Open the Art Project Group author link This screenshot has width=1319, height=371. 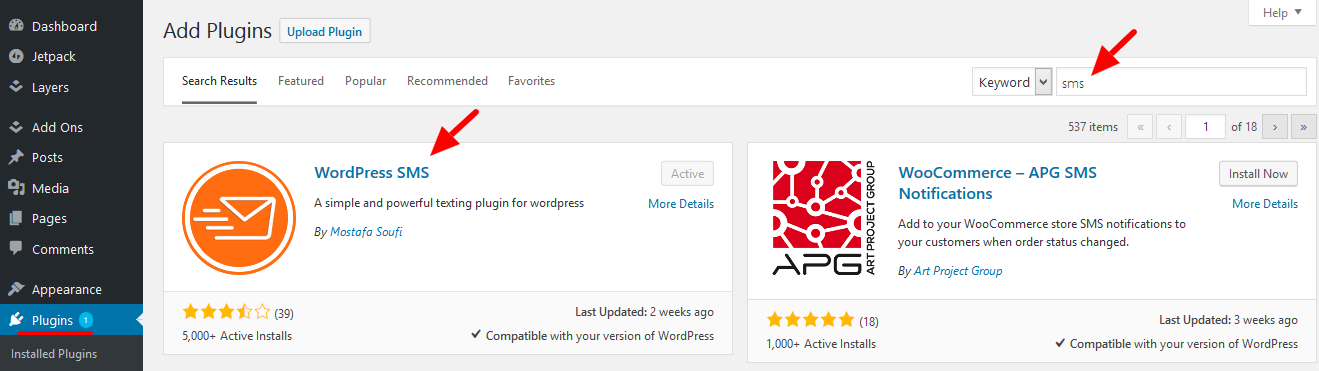coord(958,271)
